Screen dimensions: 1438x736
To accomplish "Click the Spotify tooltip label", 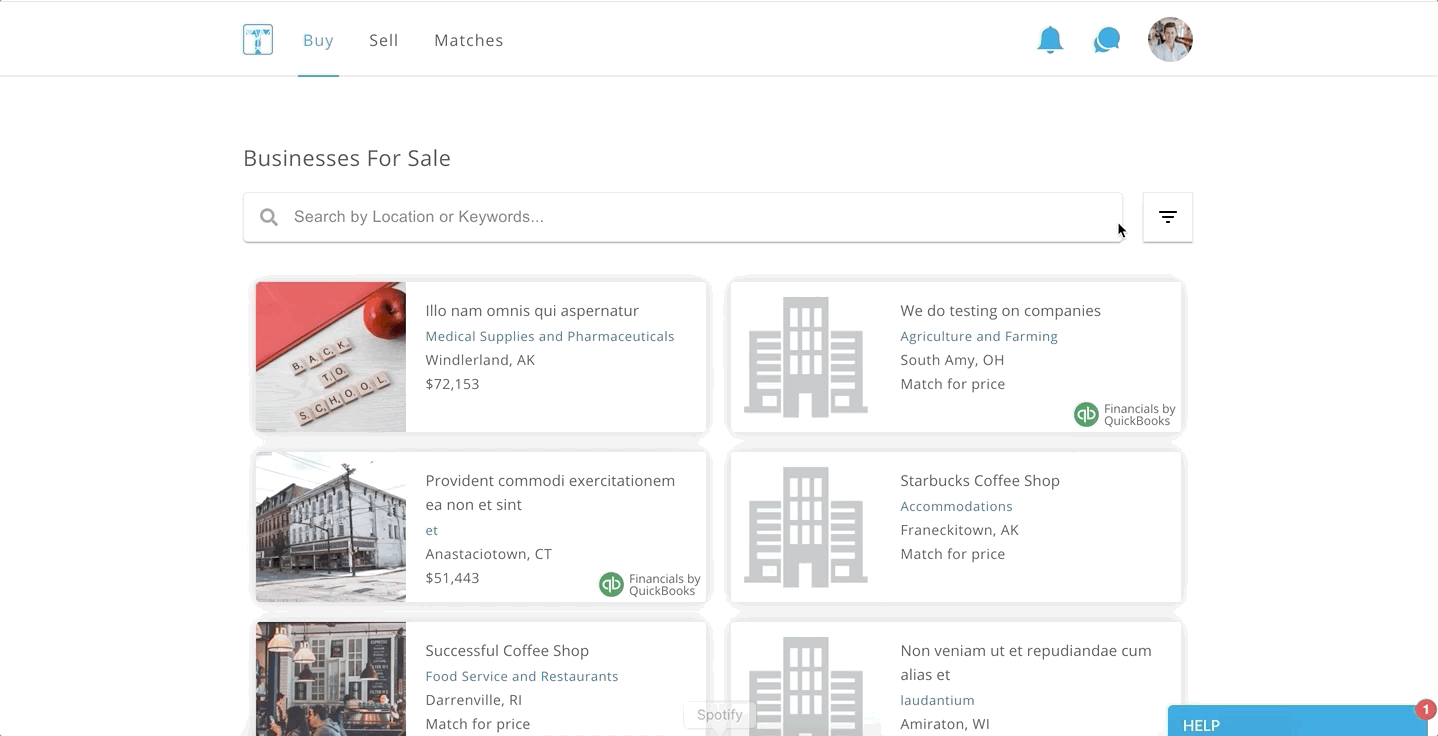I will click(720, 715).
